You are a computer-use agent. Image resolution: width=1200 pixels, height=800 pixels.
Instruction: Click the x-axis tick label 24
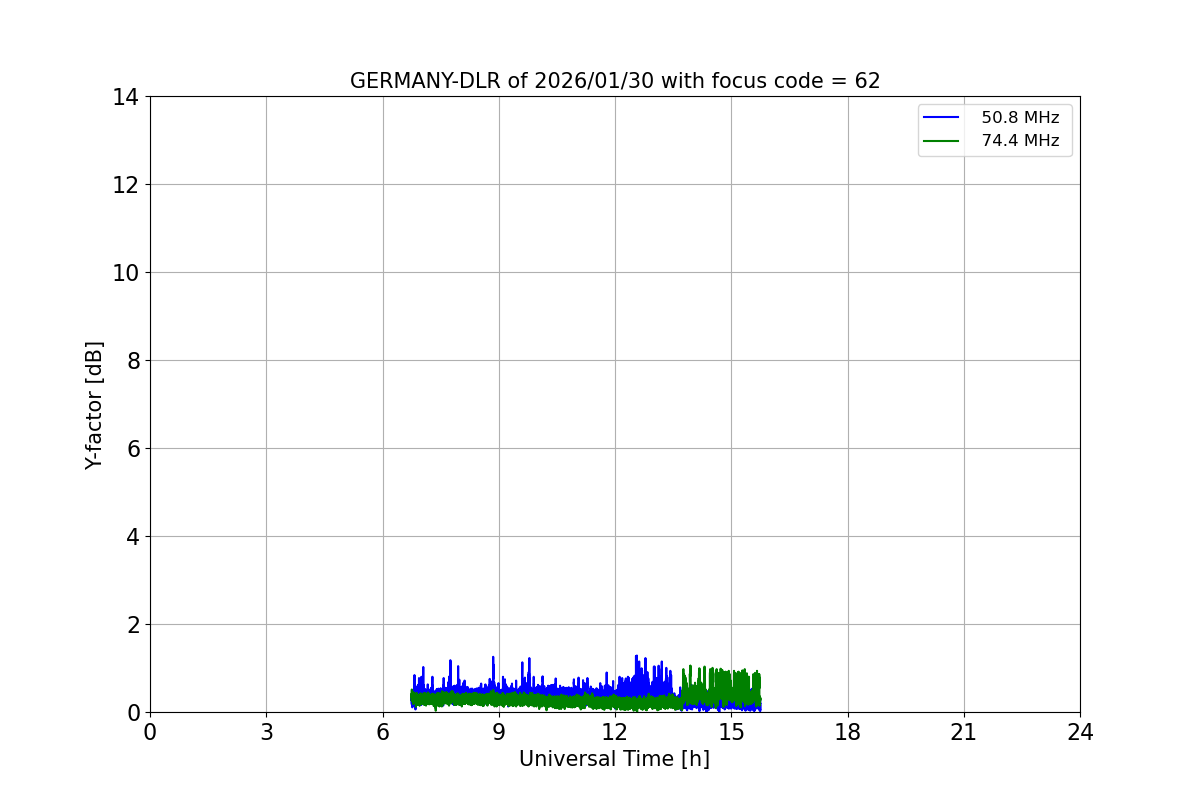pyautogui.click(x=1080, y=732)
